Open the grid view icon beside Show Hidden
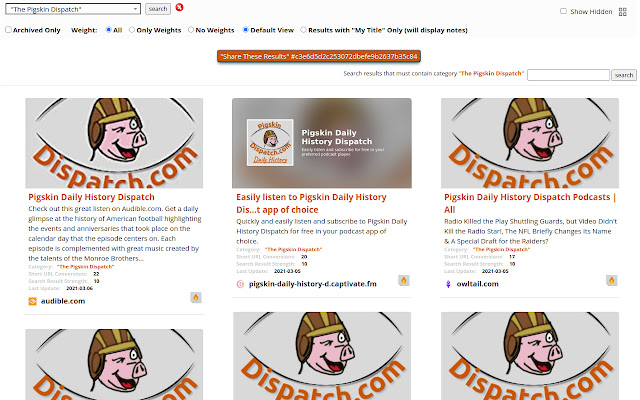Image resolution: width=640 pixels, height=400 pixels. coord(624,11)
